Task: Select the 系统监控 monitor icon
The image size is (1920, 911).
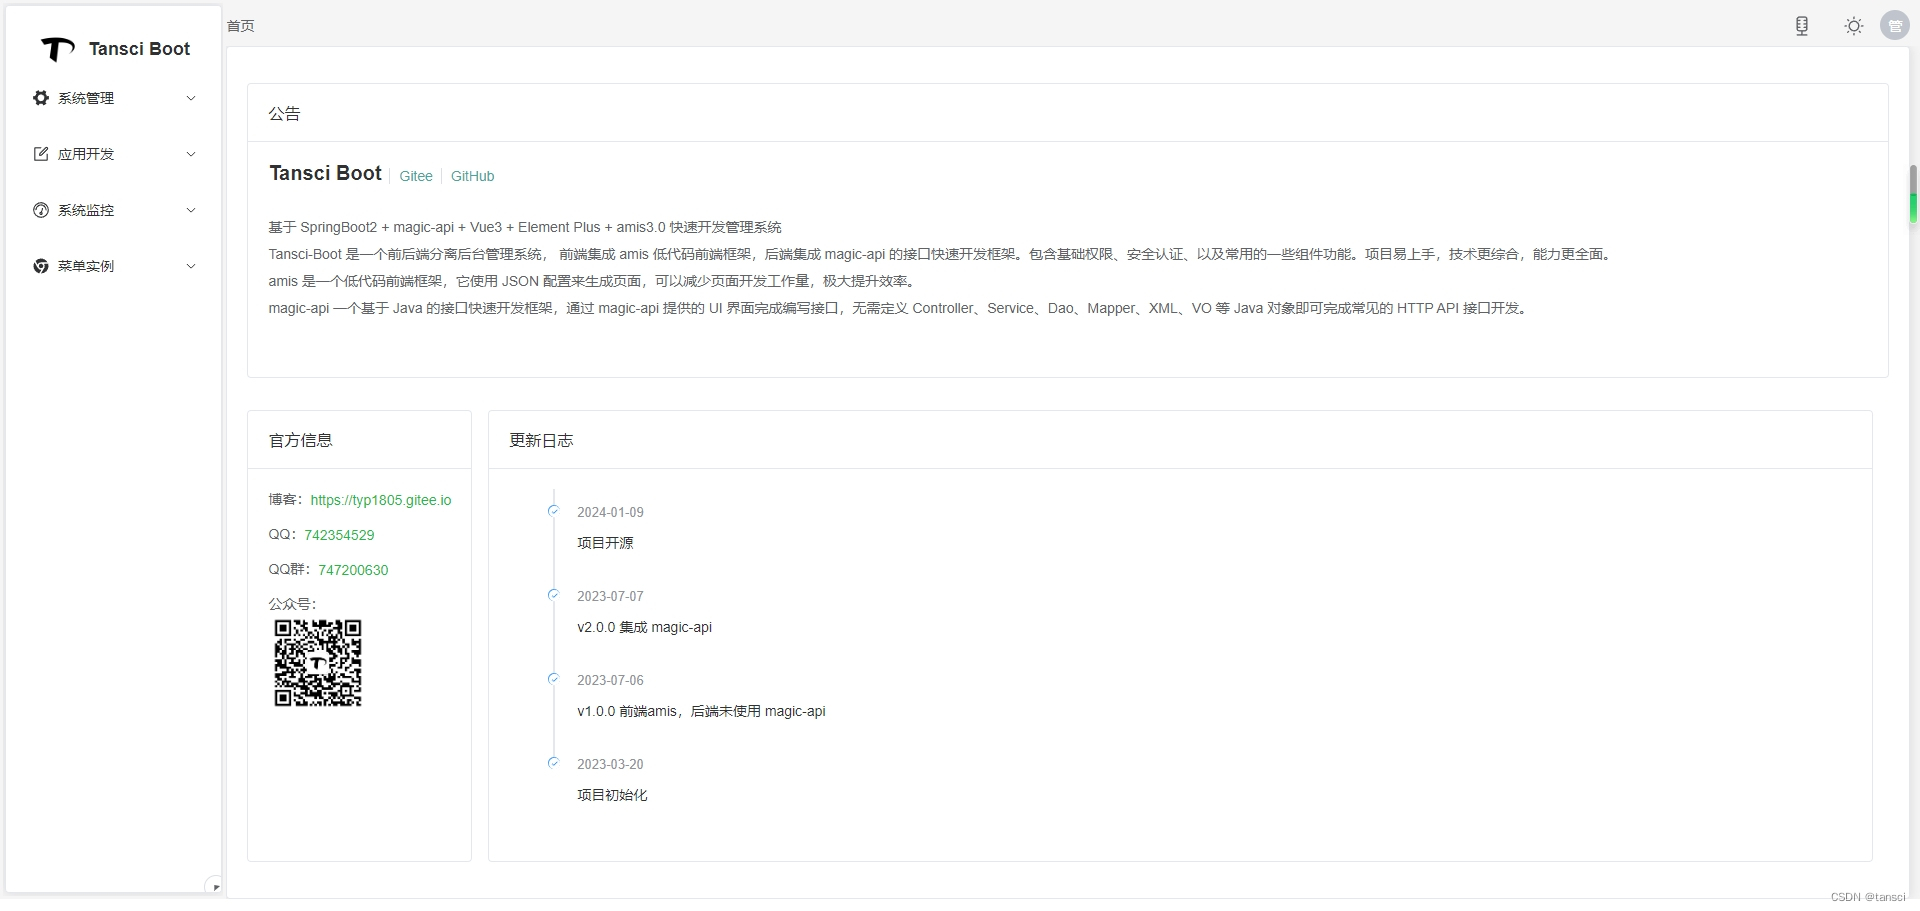Action: [x=40, y=210]
